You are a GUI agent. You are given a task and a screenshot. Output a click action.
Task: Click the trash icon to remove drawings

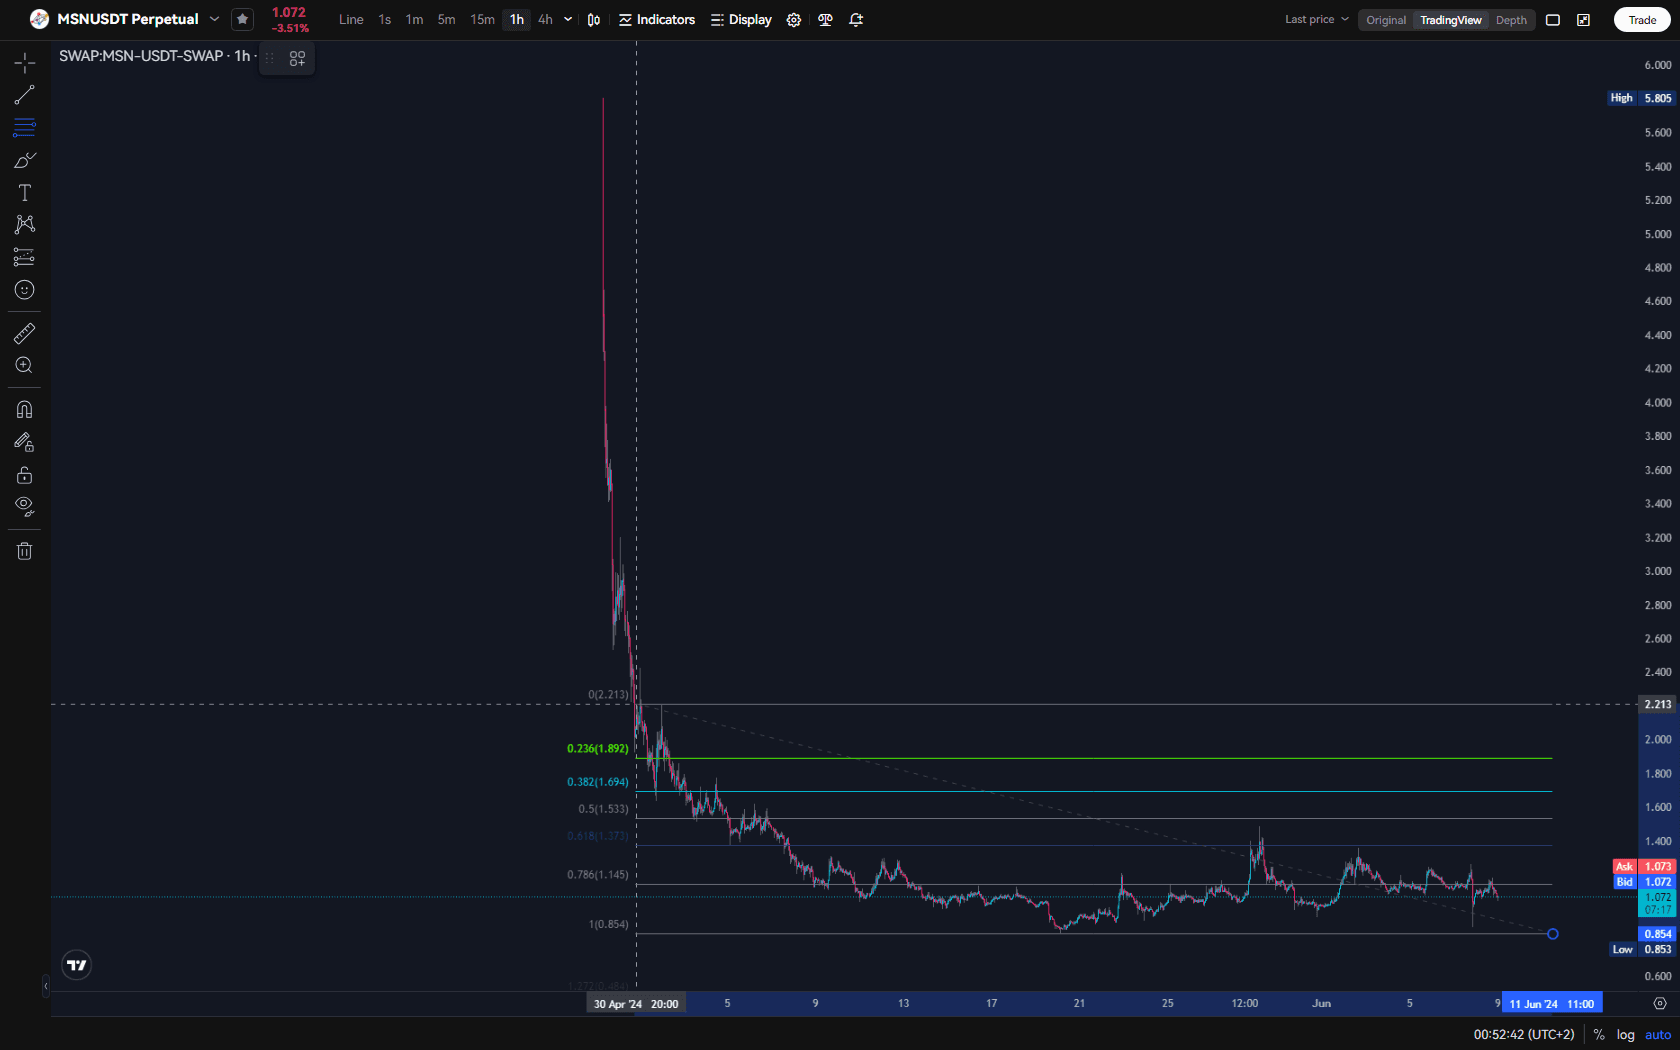pos(25,551)
